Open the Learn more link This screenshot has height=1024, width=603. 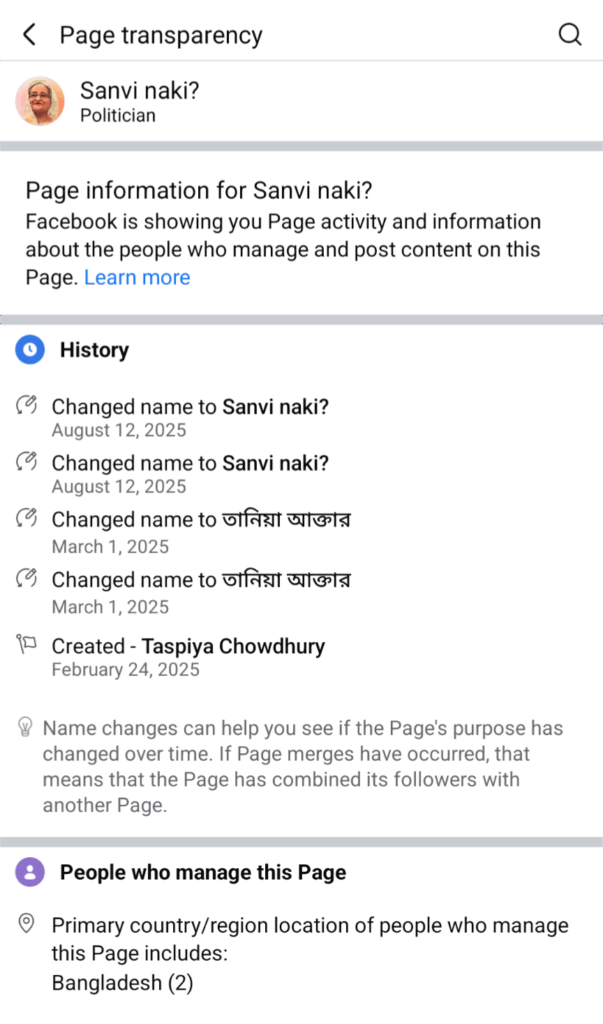pyautogui.click(x=137, y=278)
